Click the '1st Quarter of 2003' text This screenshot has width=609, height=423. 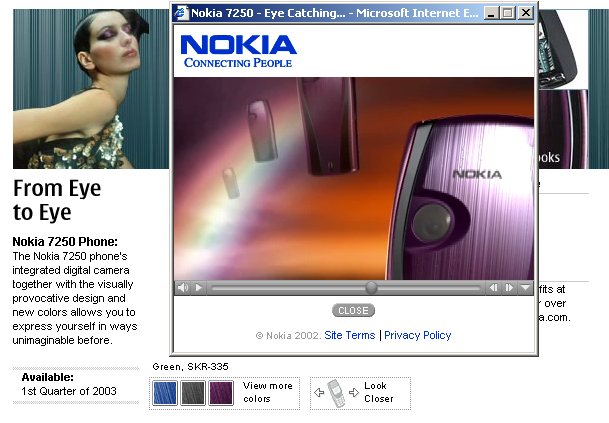point(69,391)
